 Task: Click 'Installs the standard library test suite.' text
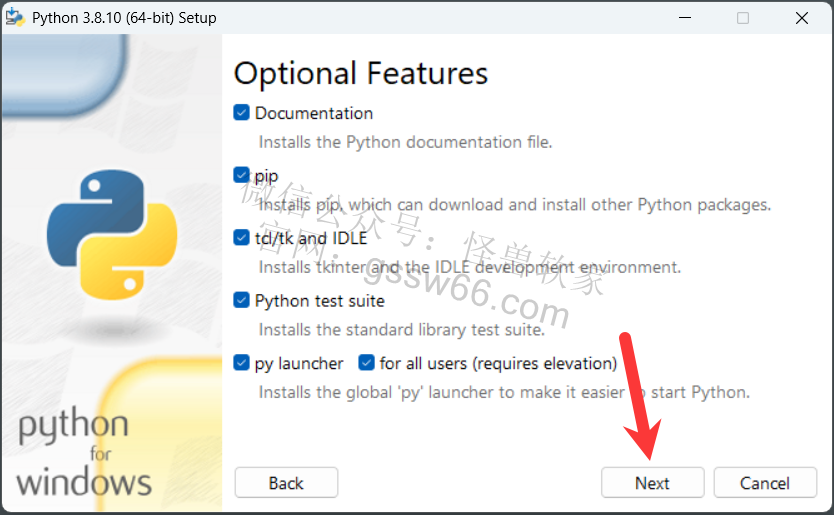click(x=402, y=330)
